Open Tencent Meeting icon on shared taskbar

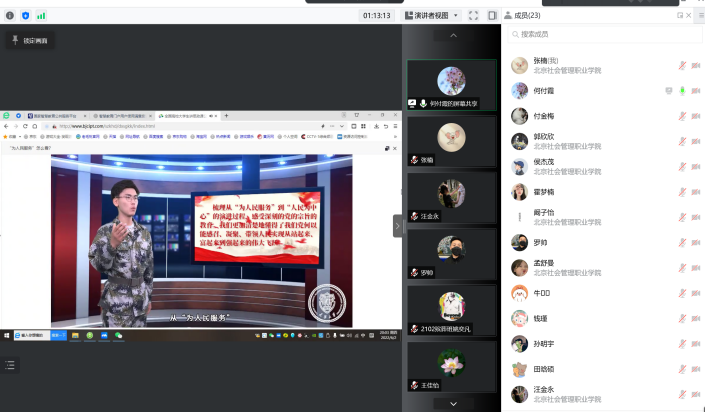pos(104,336)
